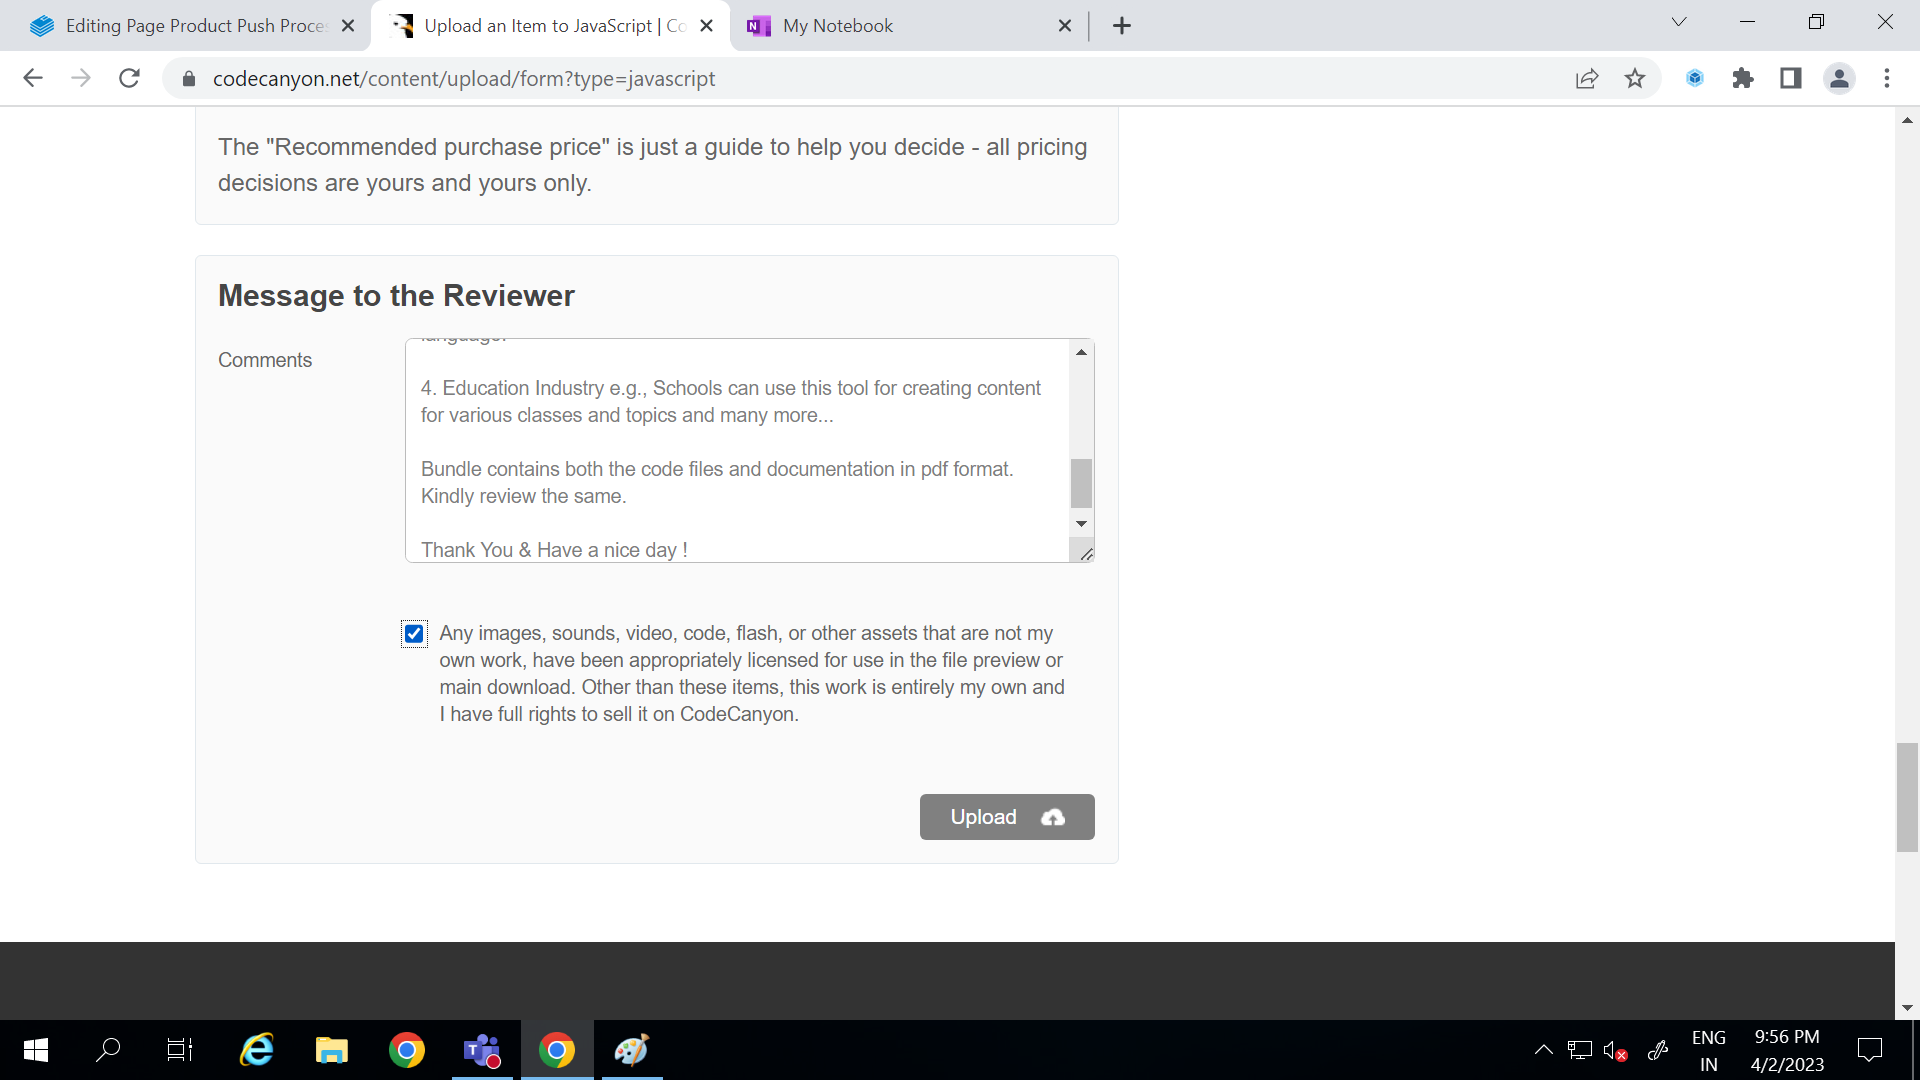Open the Chrome three-dot menu

coord(1887,78)
